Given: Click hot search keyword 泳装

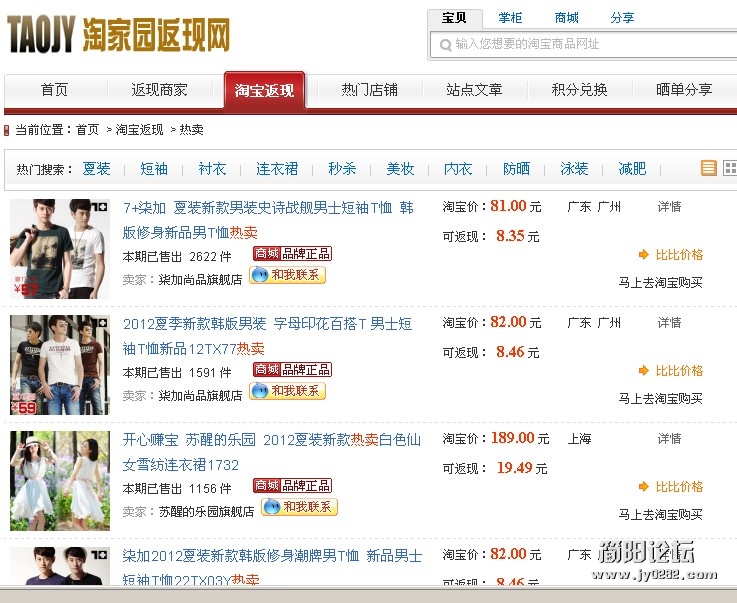Looking at the screenshot, I should (x=574, y=168).
